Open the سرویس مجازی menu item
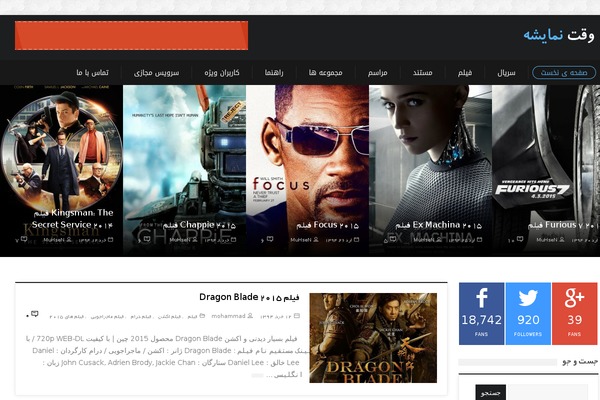This screenshot has width=600, height=400. (x=157, y=73)
